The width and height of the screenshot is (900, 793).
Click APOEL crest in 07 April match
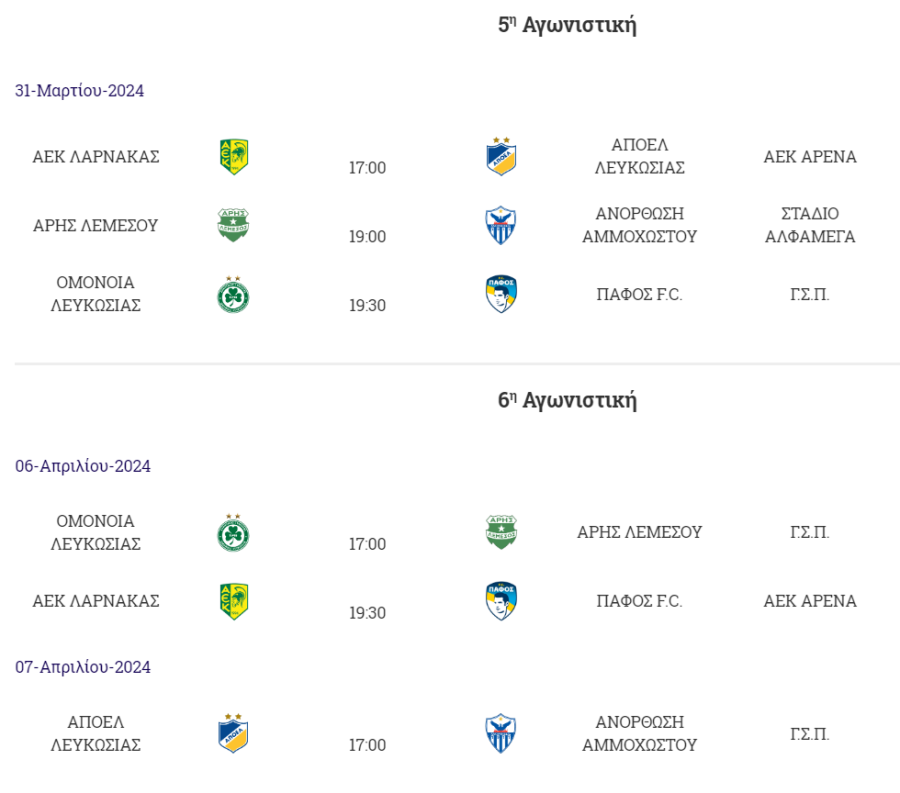click(233, 733)
